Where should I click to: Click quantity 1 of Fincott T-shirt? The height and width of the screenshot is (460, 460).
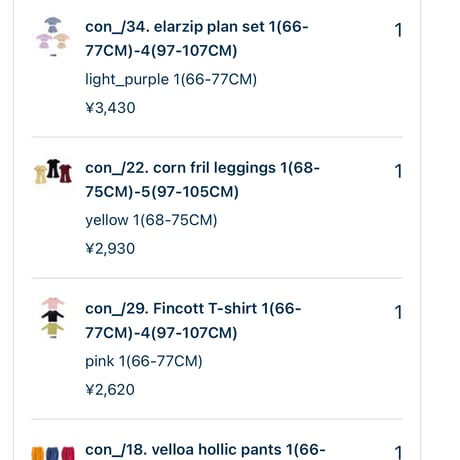tap(398, 312)
